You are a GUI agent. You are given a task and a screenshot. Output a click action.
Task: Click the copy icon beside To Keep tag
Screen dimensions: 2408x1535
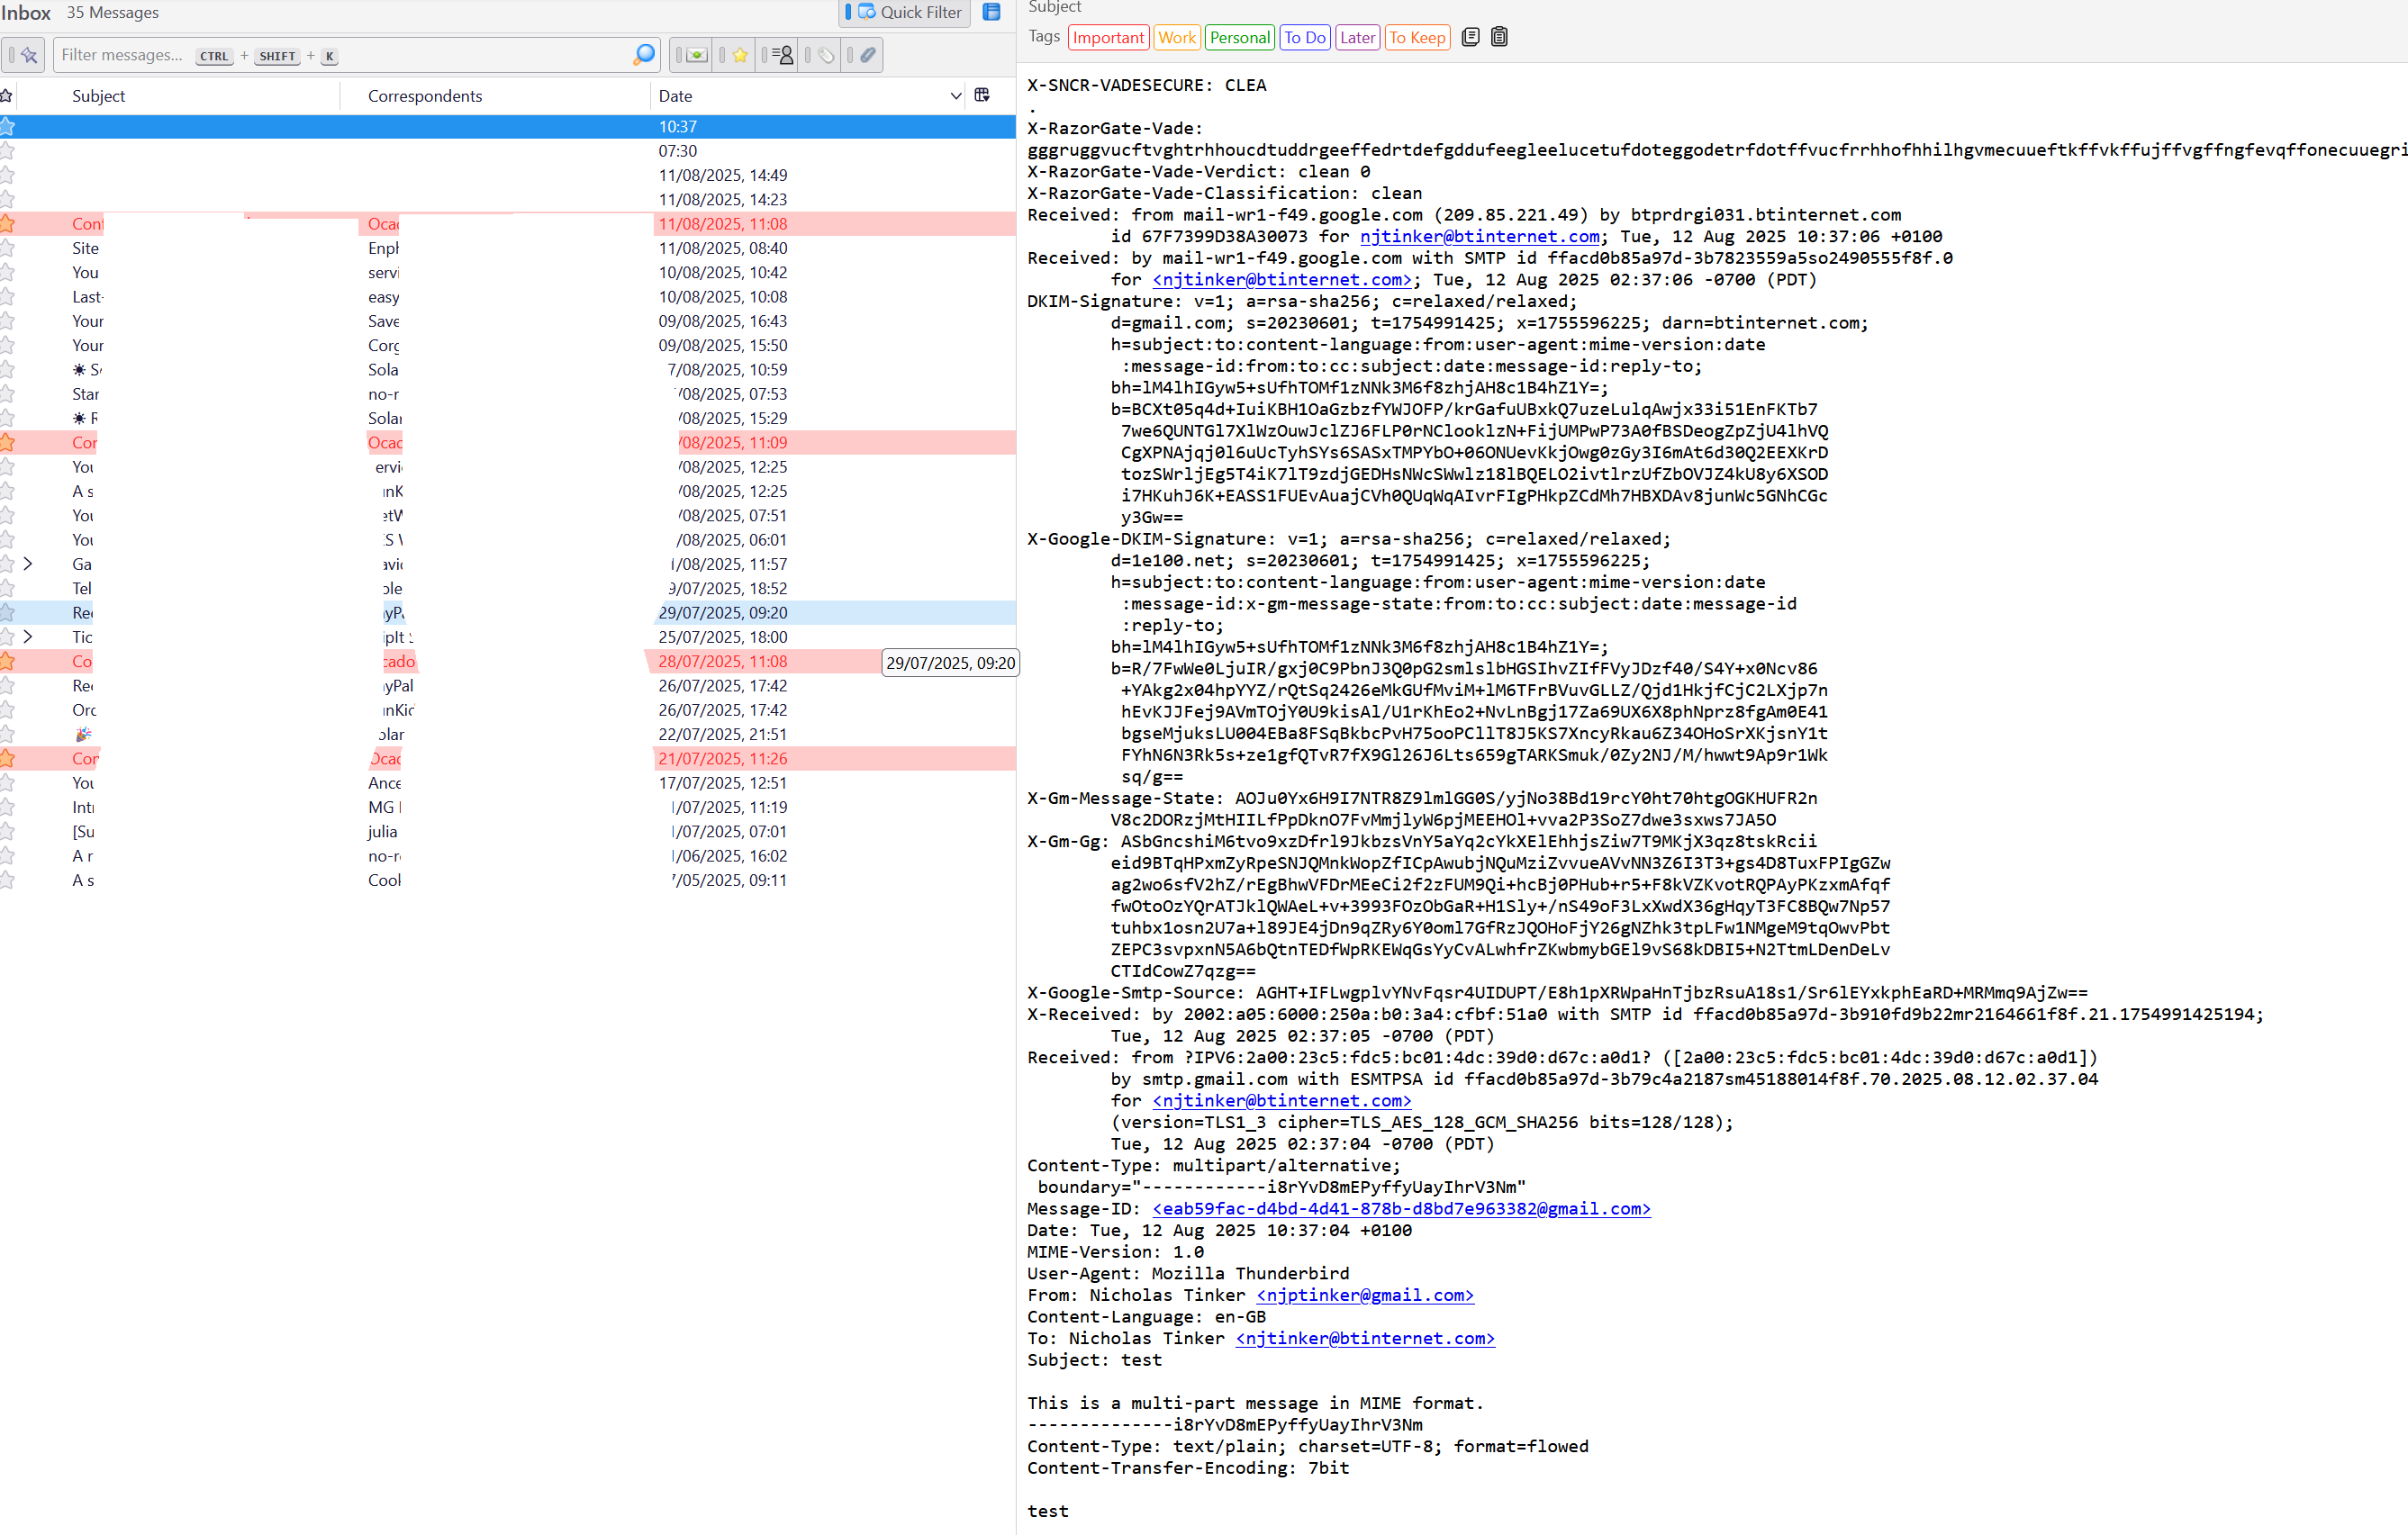(1470, 37)
